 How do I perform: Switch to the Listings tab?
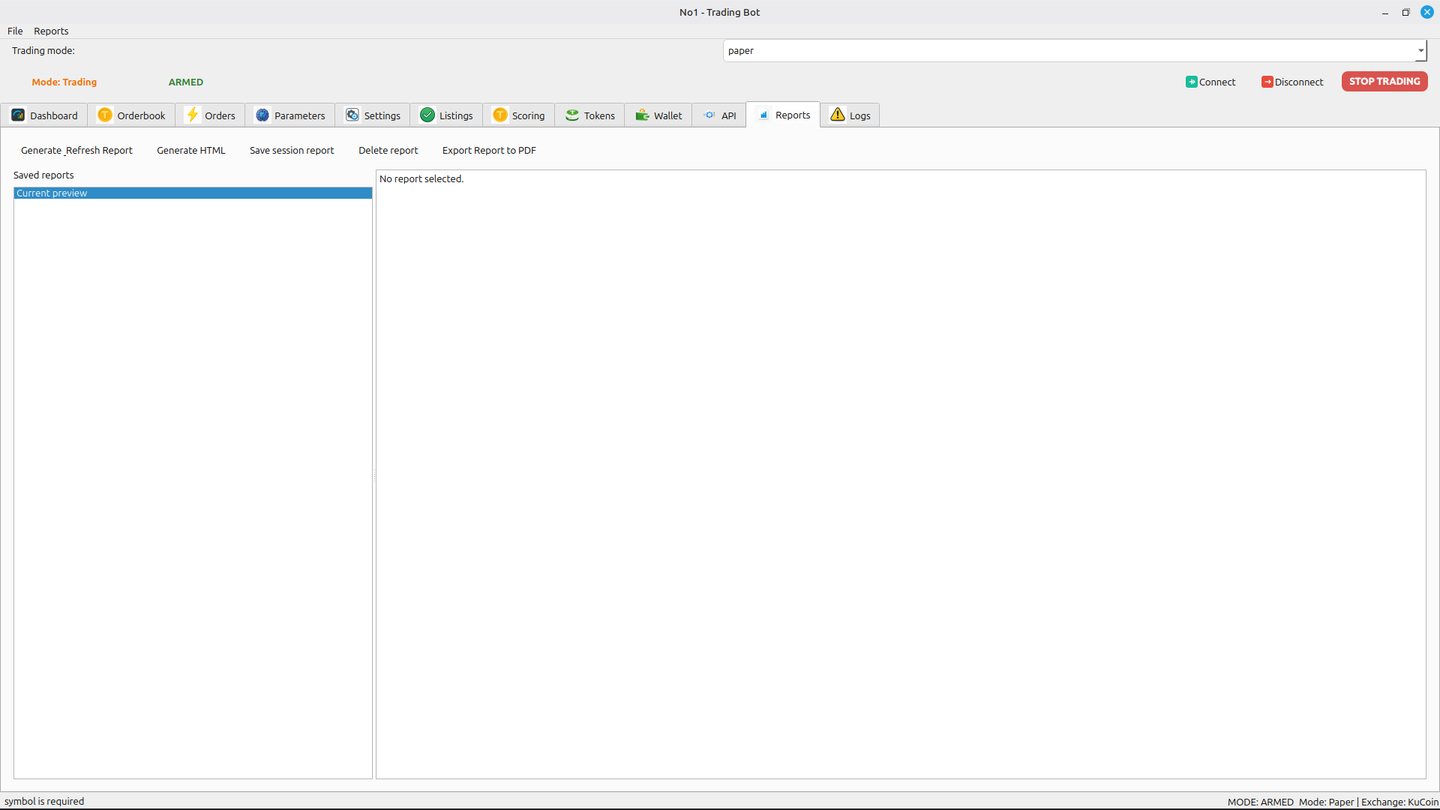click(446, 115)
